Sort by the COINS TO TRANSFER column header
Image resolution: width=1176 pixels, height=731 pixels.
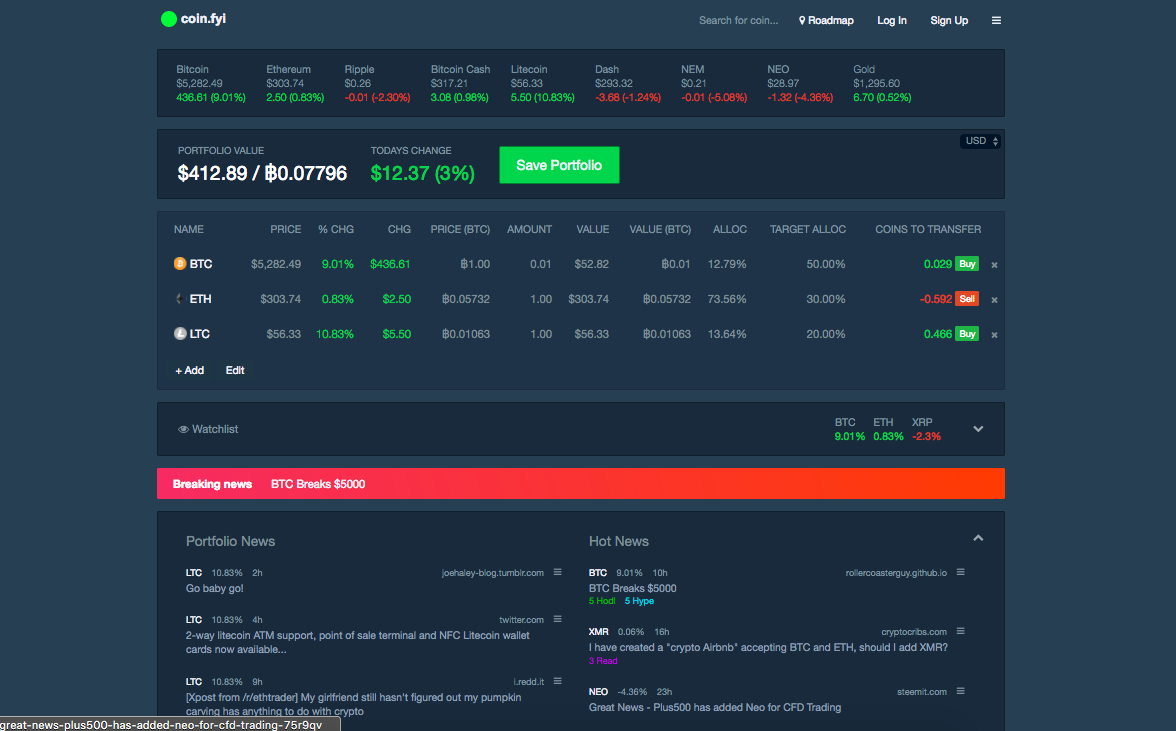(928, 229)
